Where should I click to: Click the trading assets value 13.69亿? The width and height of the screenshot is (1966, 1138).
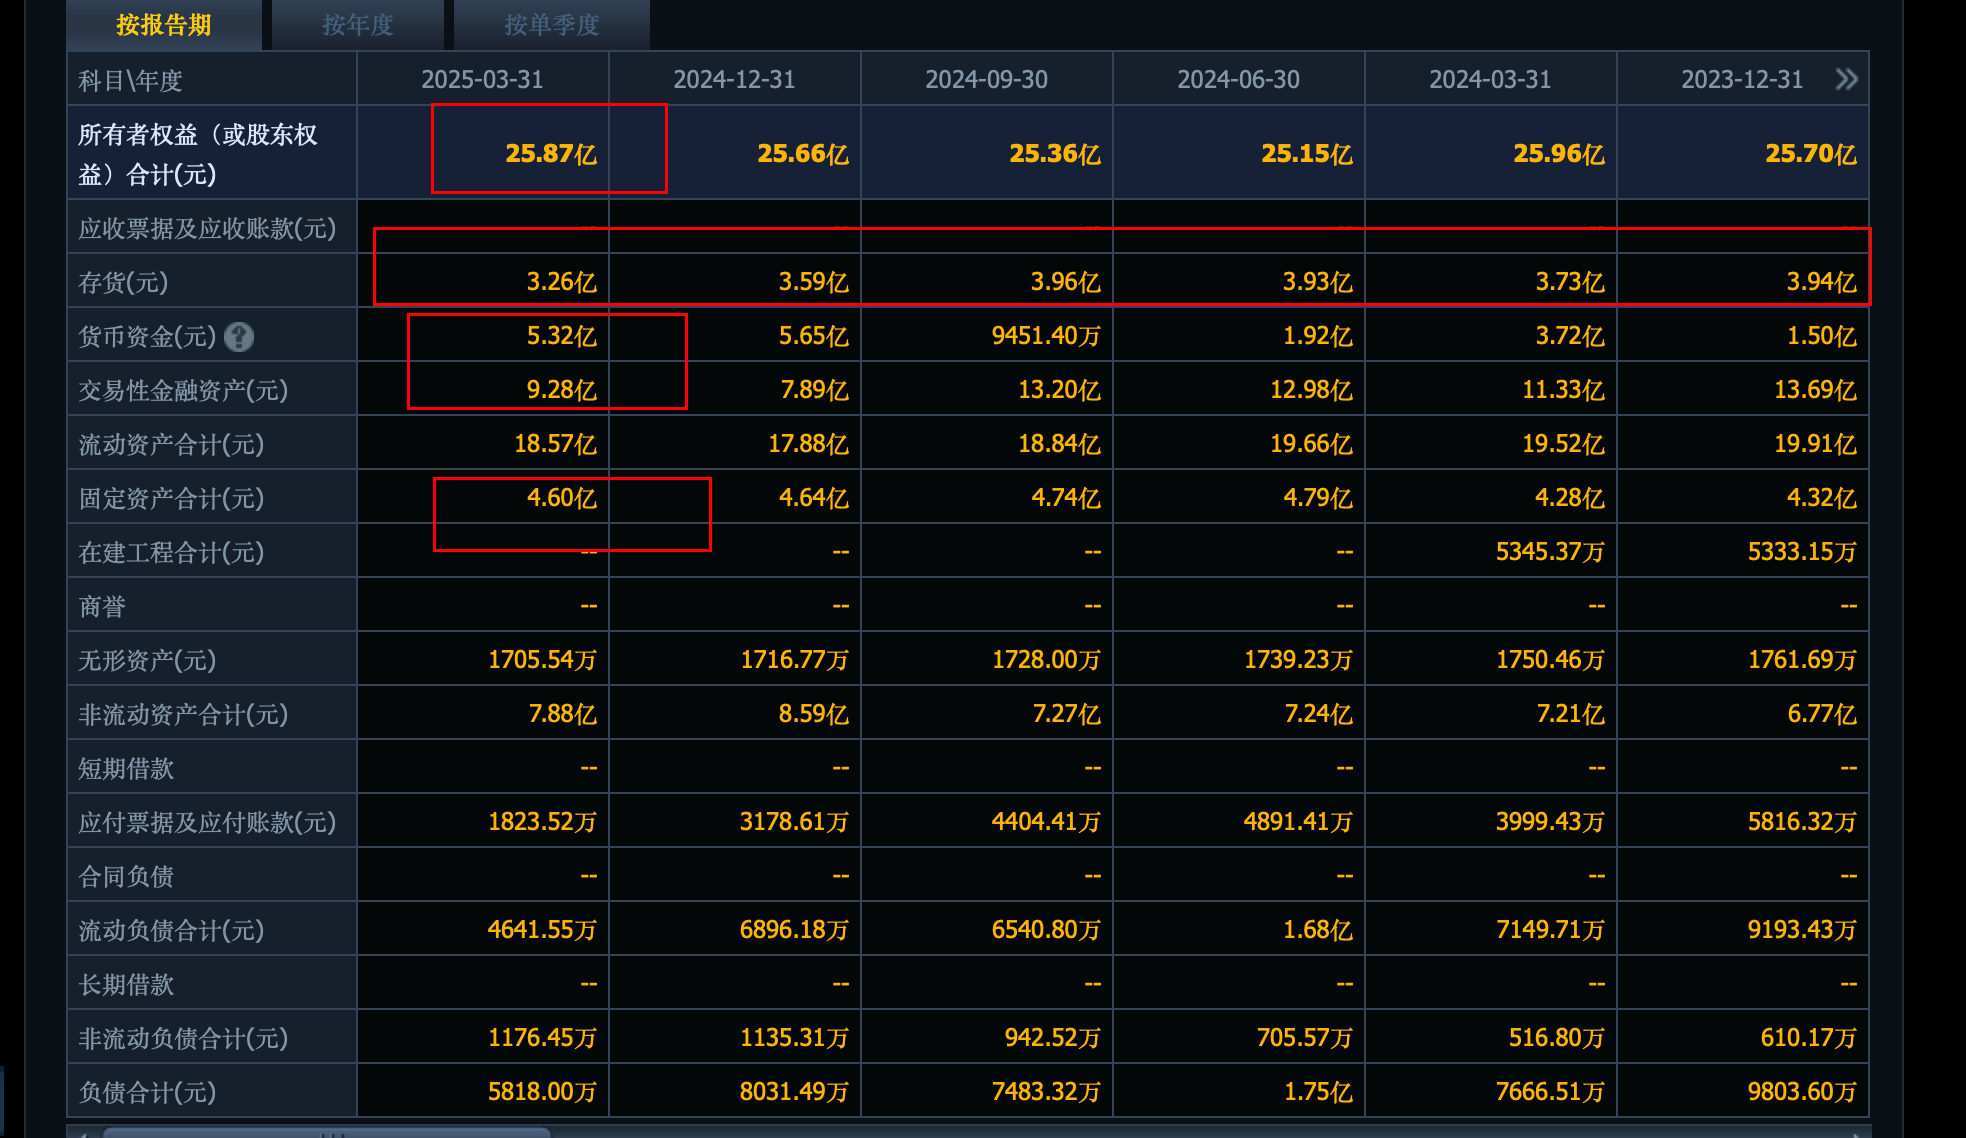coord(1815,390)
